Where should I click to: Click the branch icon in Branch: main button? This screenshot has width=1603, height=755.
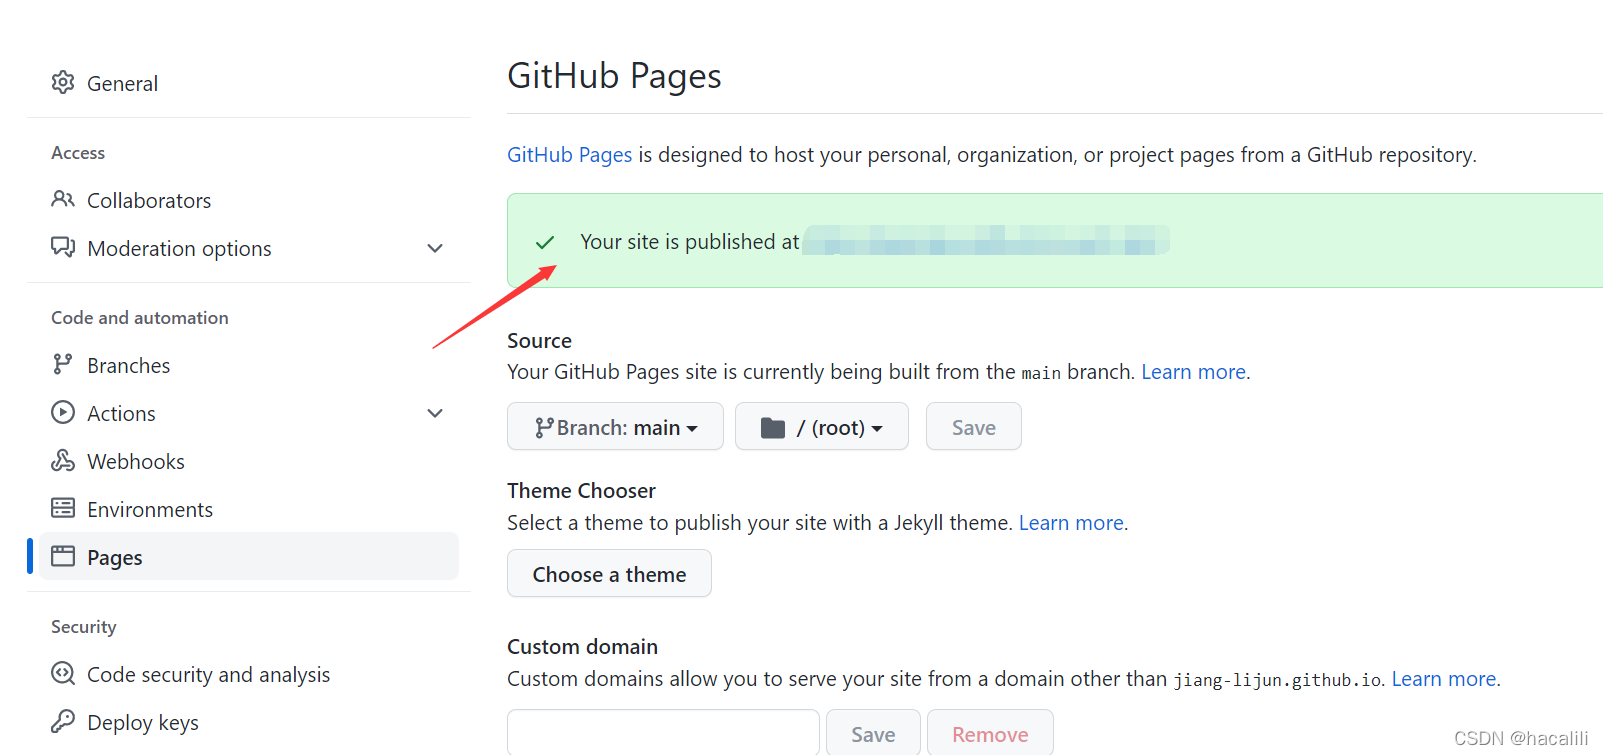point(544,428)
